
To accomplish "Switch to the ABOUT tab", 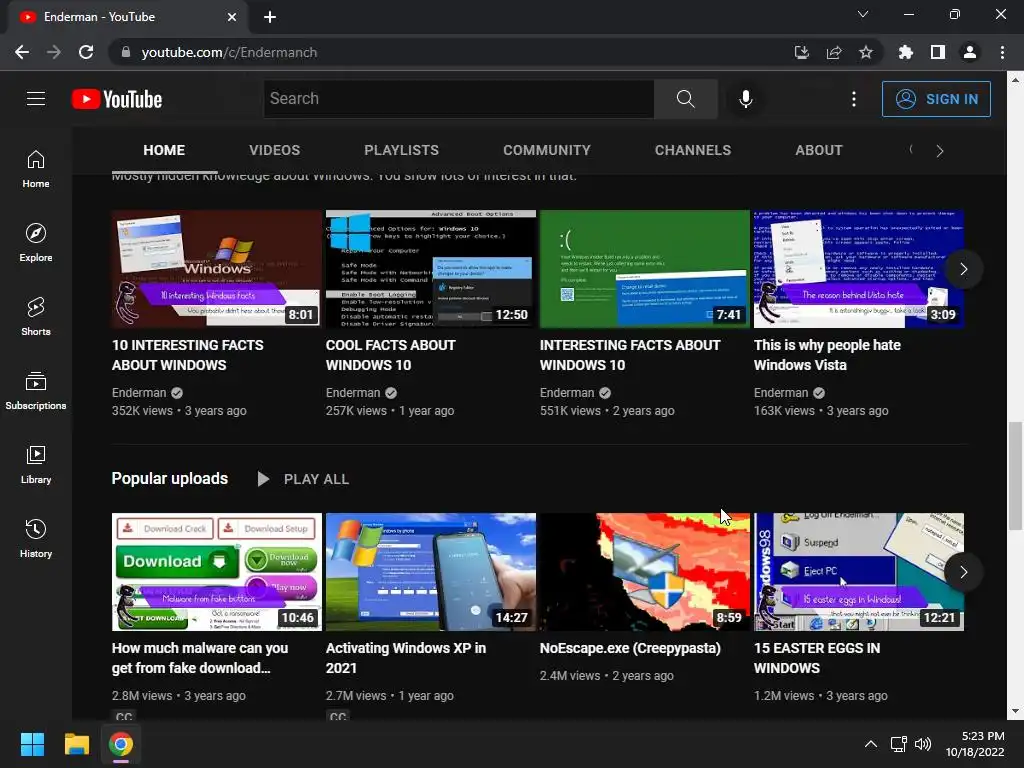I will (819, 150).
